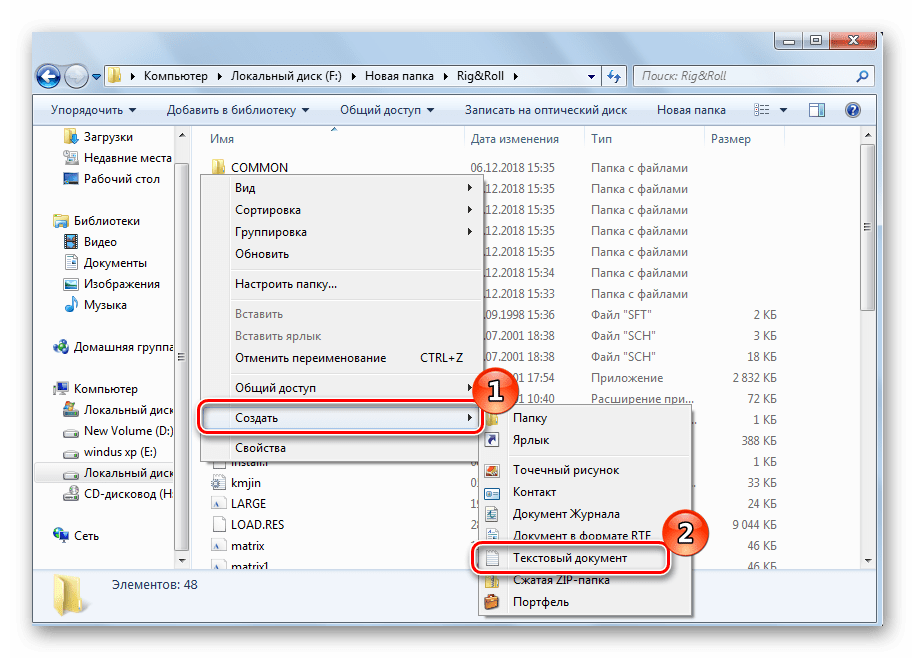Choose Папку in the Создать submenu
Screen dimensions: 915x658
click(x=530, y=418)
